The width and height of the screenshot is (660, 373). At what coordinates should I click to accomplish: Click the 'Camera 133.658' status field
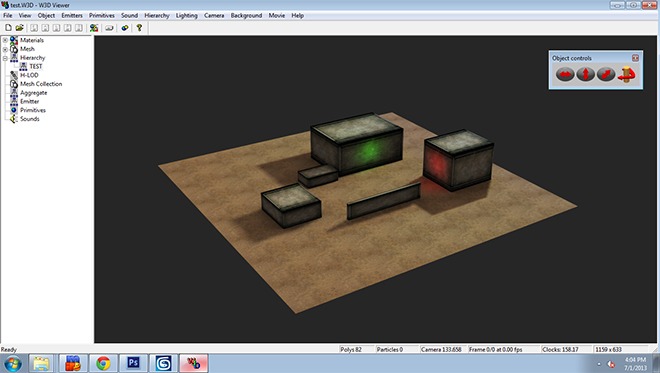pyautogui.click(x=442, y=349)
